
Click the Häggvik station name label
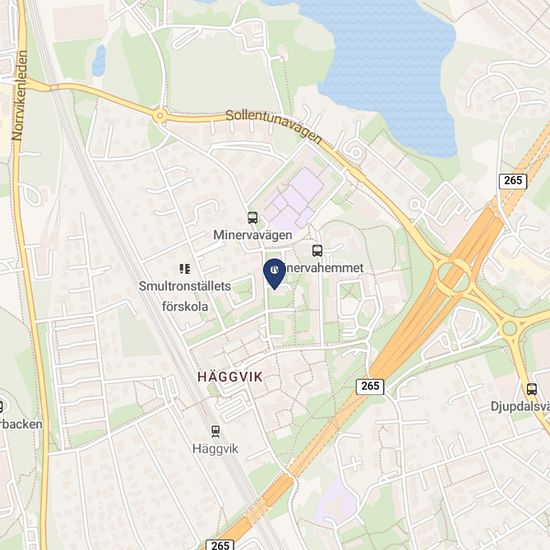pos(215,449)
